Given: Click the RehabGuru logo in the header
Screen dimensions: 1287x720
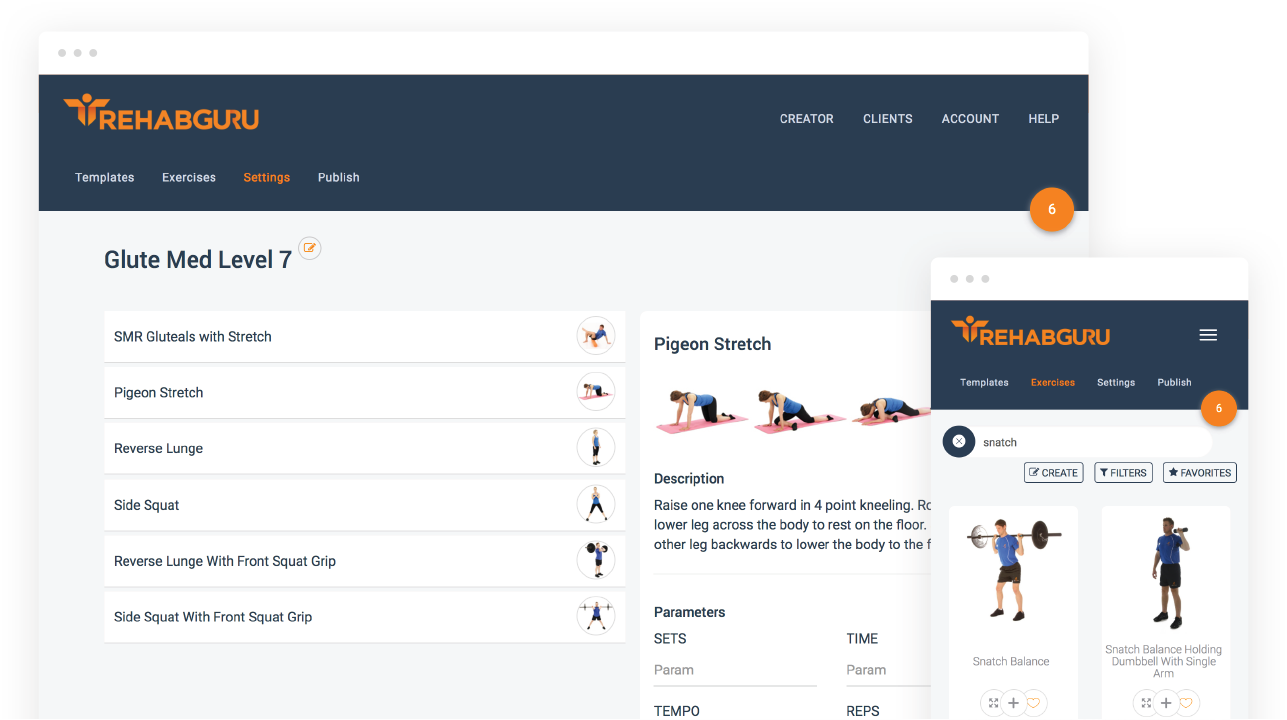Looking at the screenshot, I should (x=160, y=114).
